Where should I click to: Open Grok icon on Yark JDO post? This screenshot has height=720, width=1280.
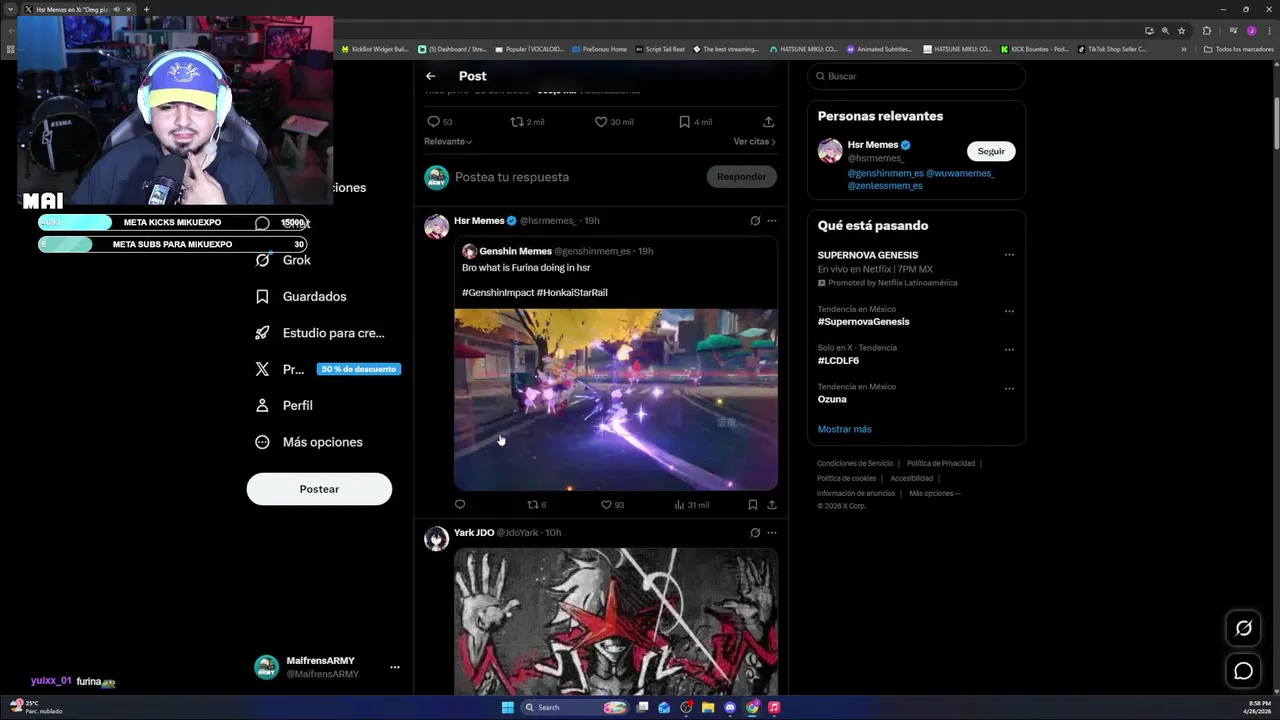click(755, 533)
